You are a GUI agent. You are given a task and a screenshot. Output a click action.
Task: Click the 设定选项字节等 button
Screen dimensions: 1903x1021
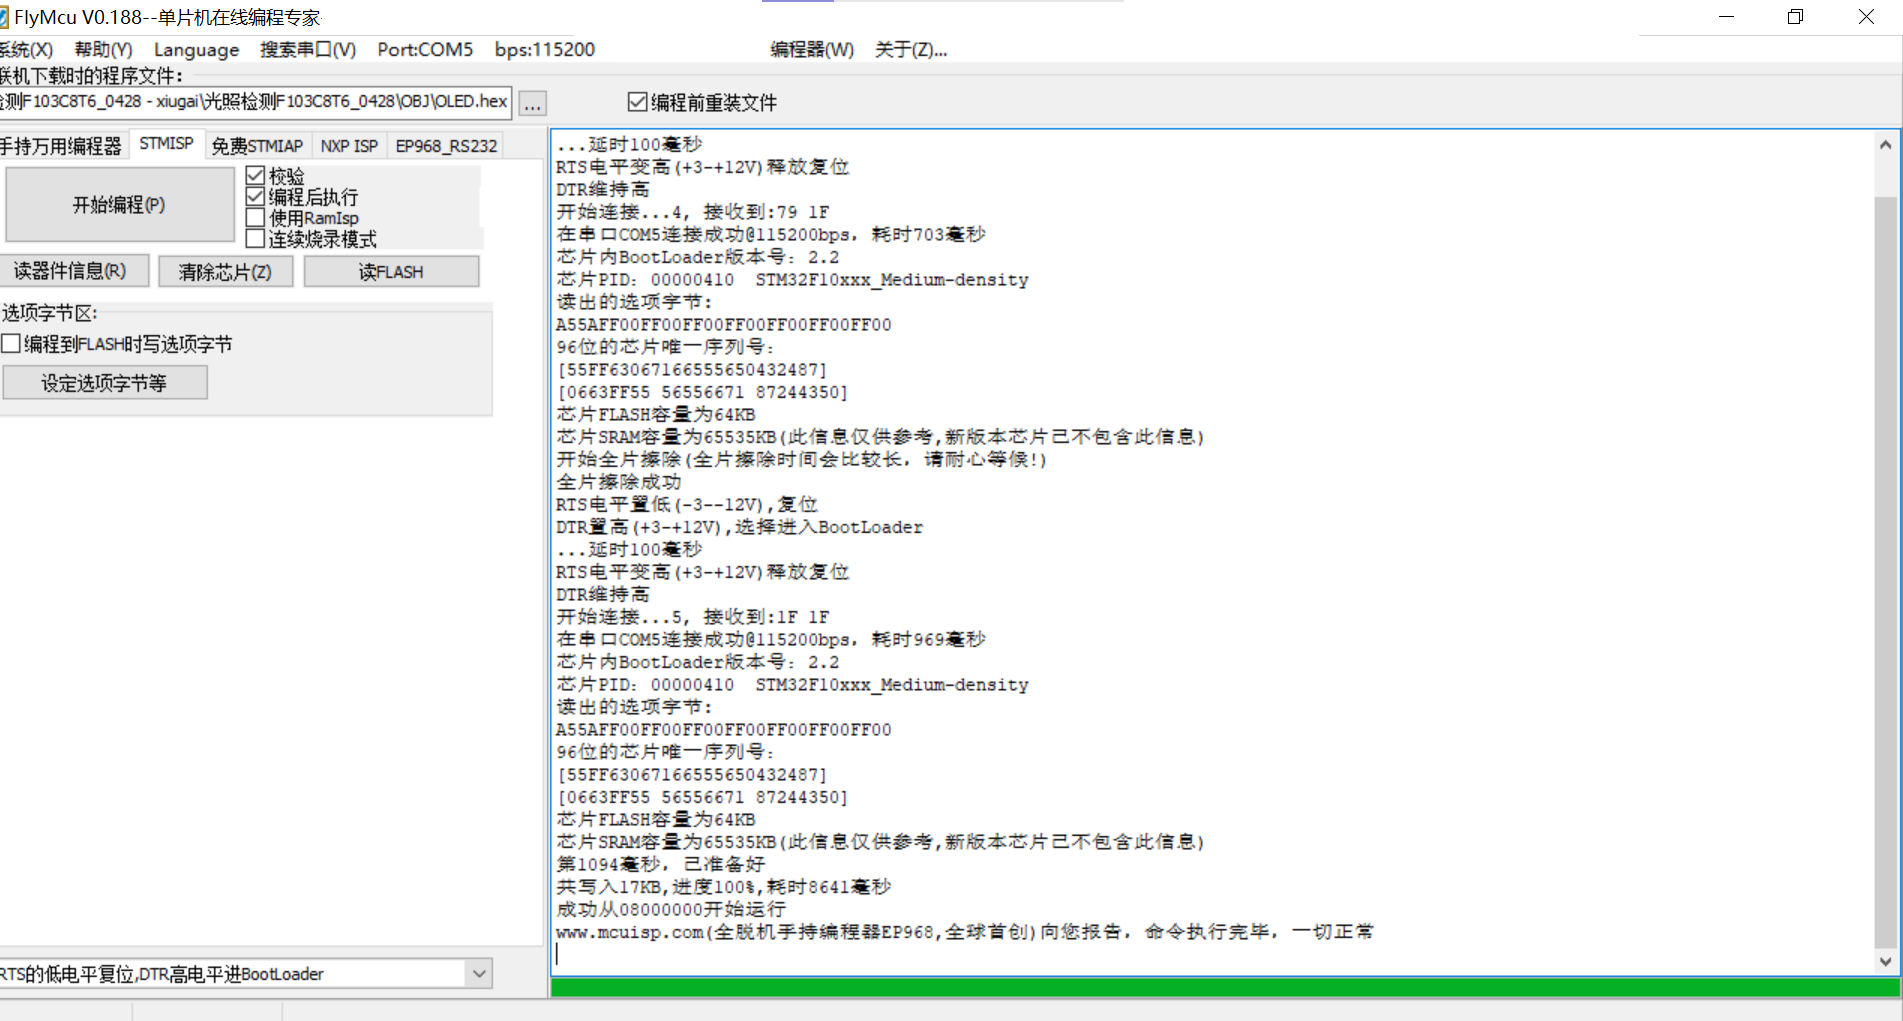[104, 383]
